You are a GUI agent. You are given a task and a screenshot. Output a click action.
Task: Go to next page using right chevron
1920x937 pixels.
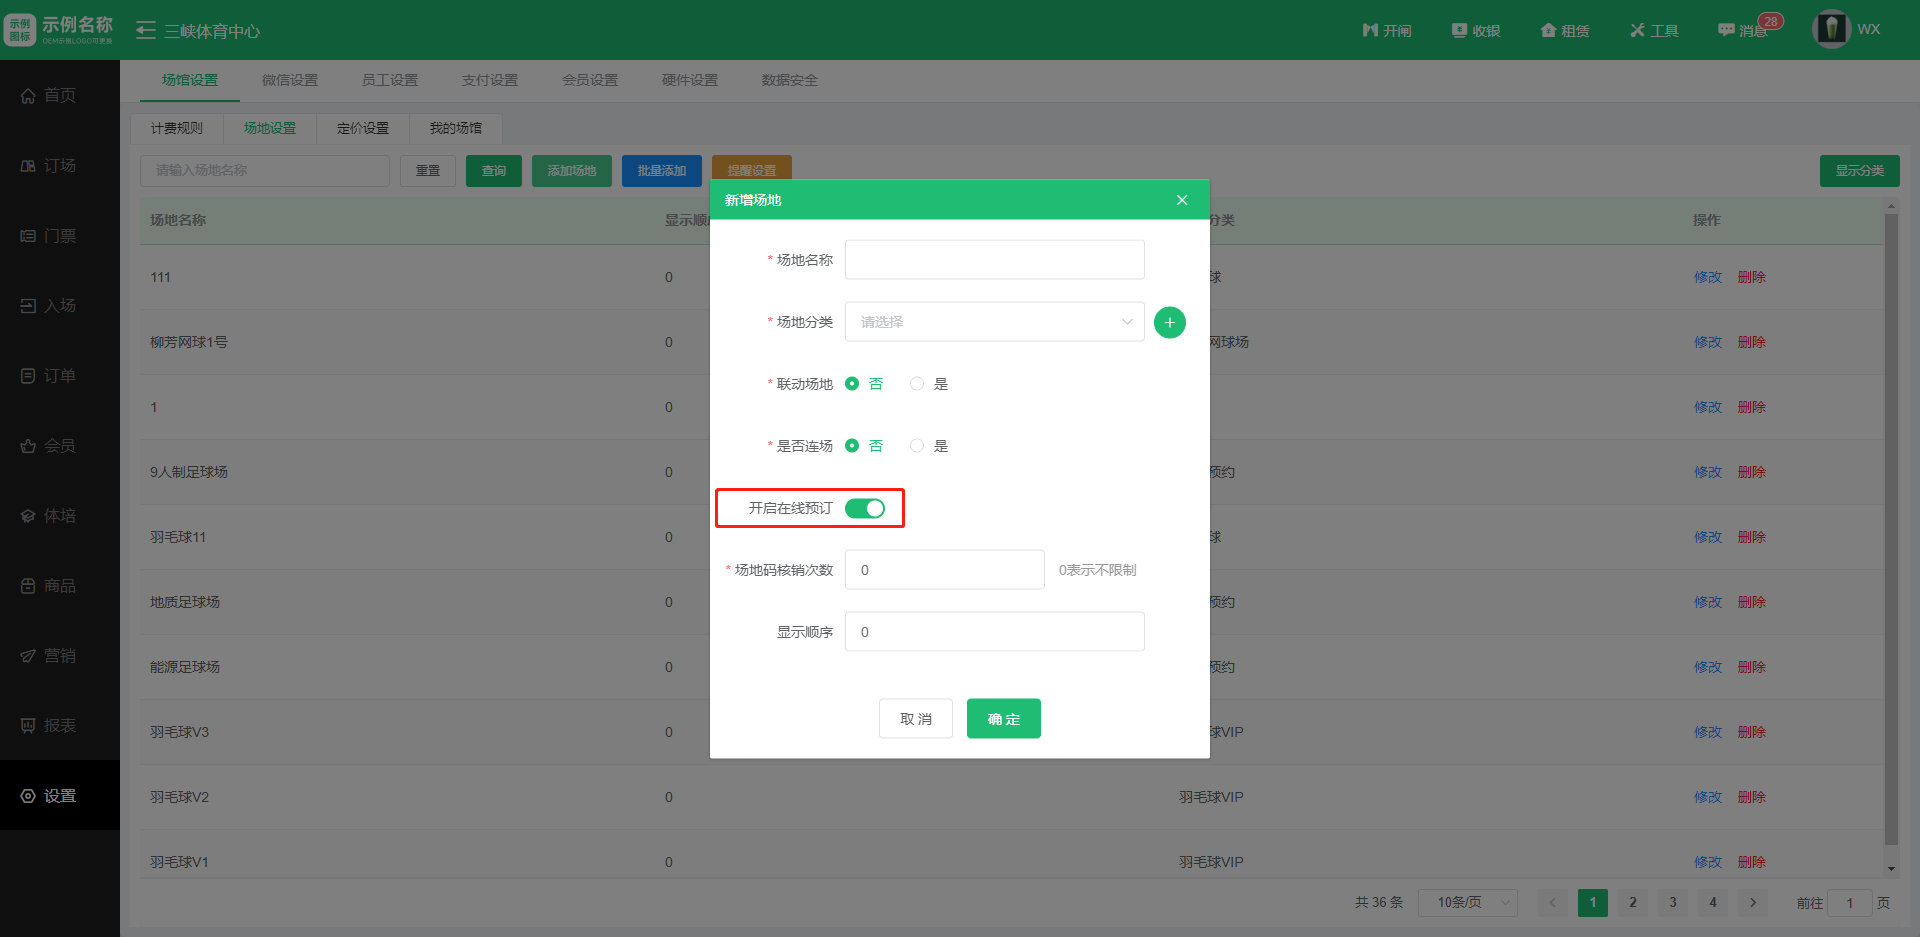[x=1752, y=903]
